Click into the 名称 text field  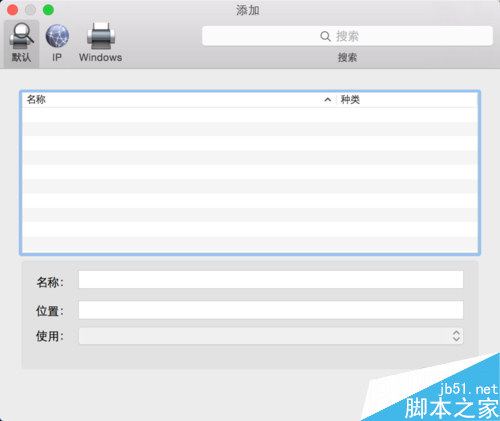tap(271, 279)
